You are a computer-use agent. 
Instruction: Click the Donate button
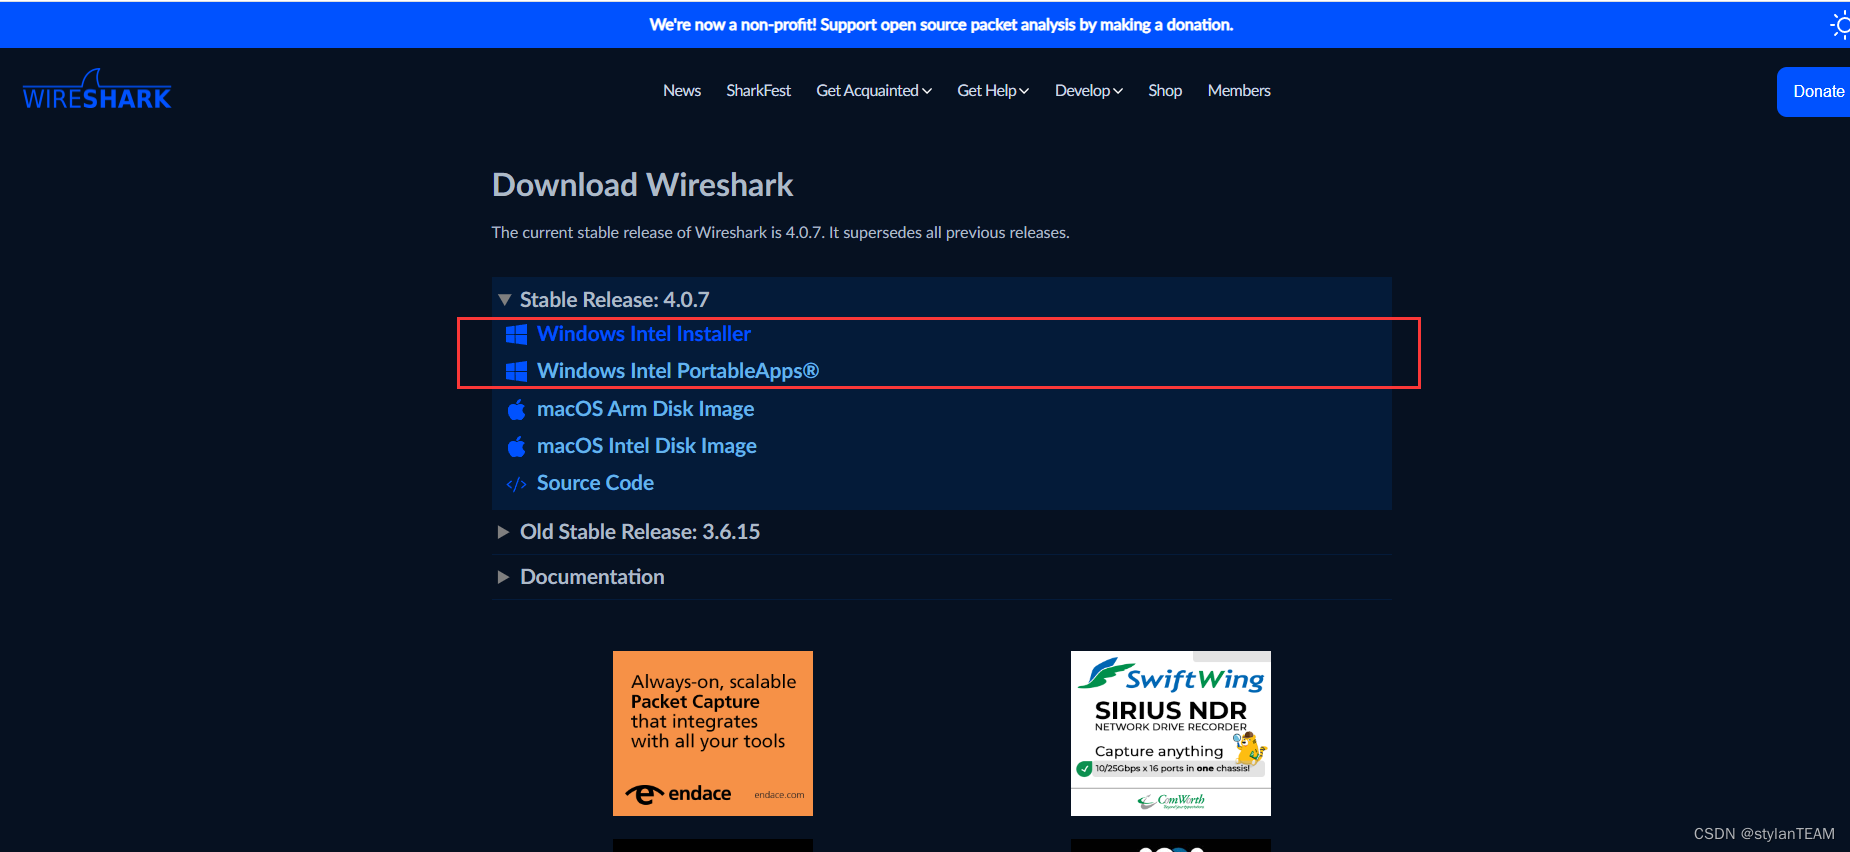[1814, 92]
